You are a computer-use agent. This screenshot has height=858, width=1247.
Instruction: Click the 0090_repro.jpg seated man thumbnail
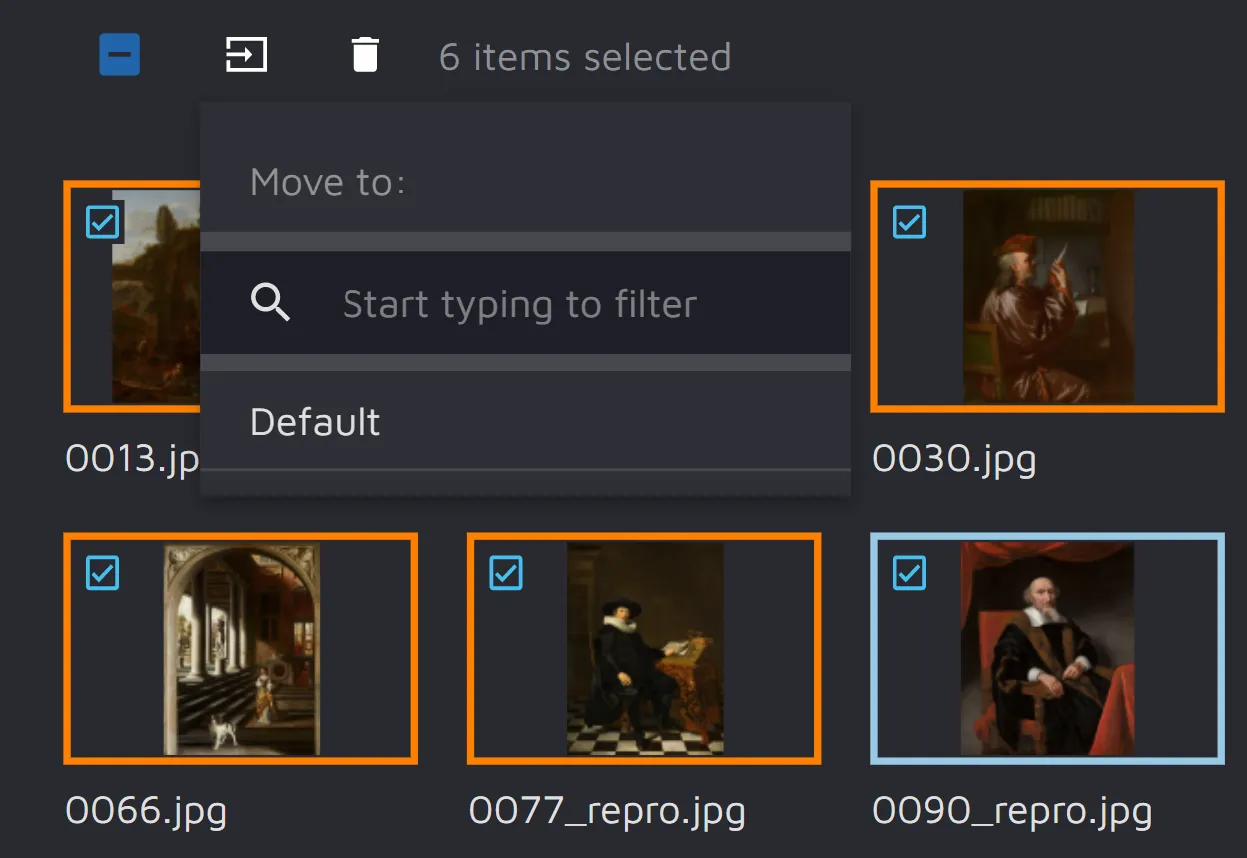point(1047,649)
